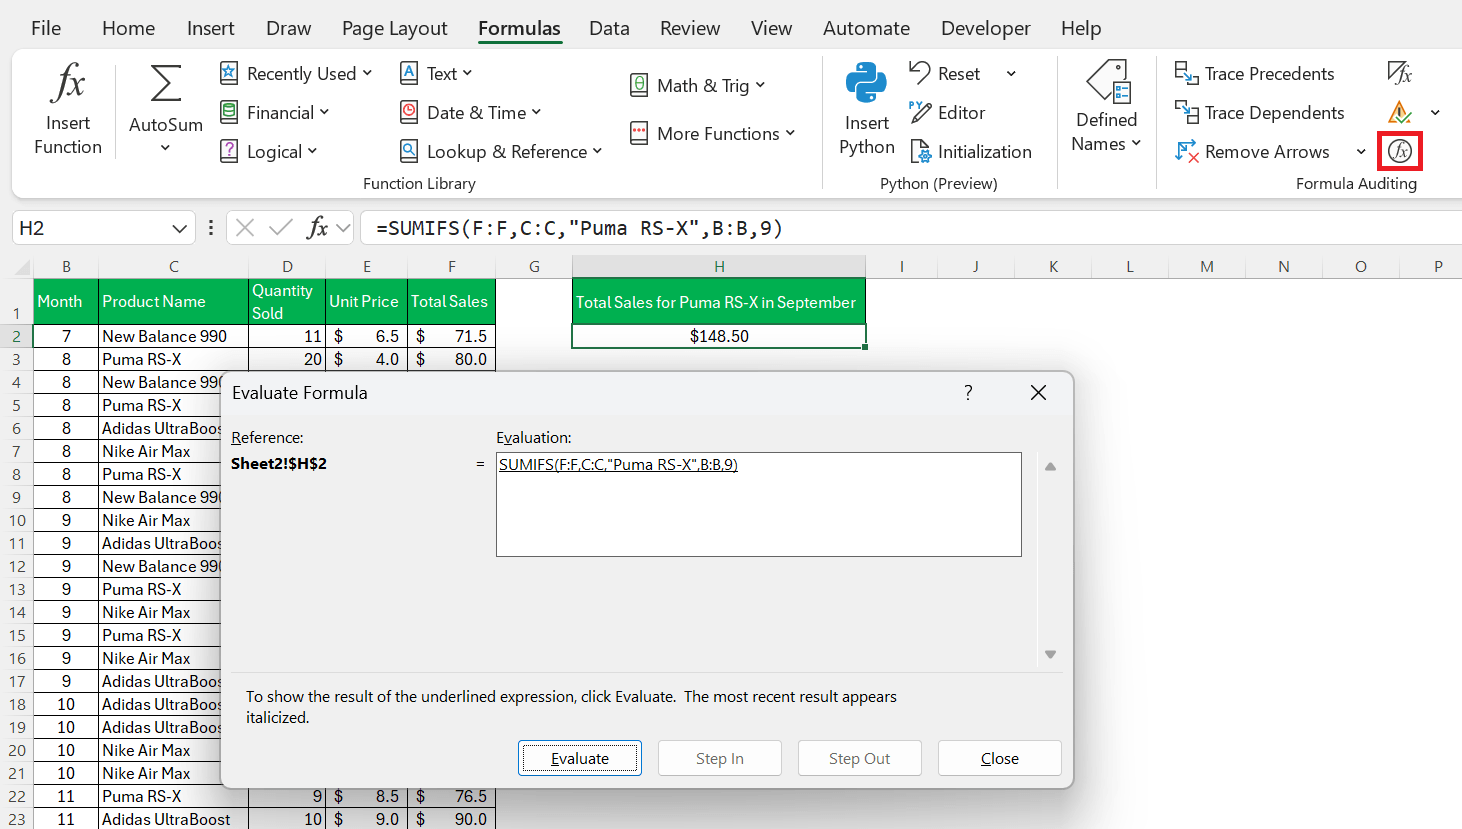Open the Insert Function dialog
Screen dimensions: 1462x829
[x=67, y=108]
